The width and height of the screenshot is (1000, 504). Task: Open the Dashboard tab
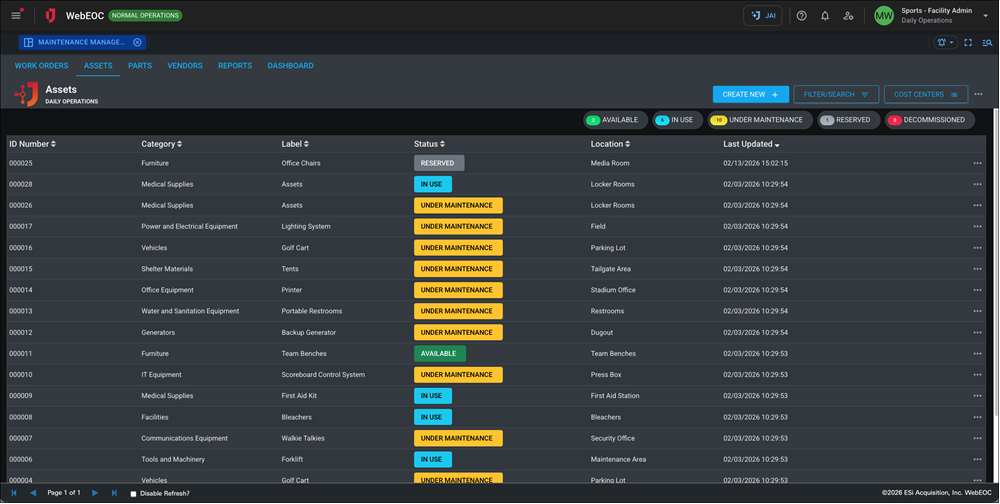[290, 66]
